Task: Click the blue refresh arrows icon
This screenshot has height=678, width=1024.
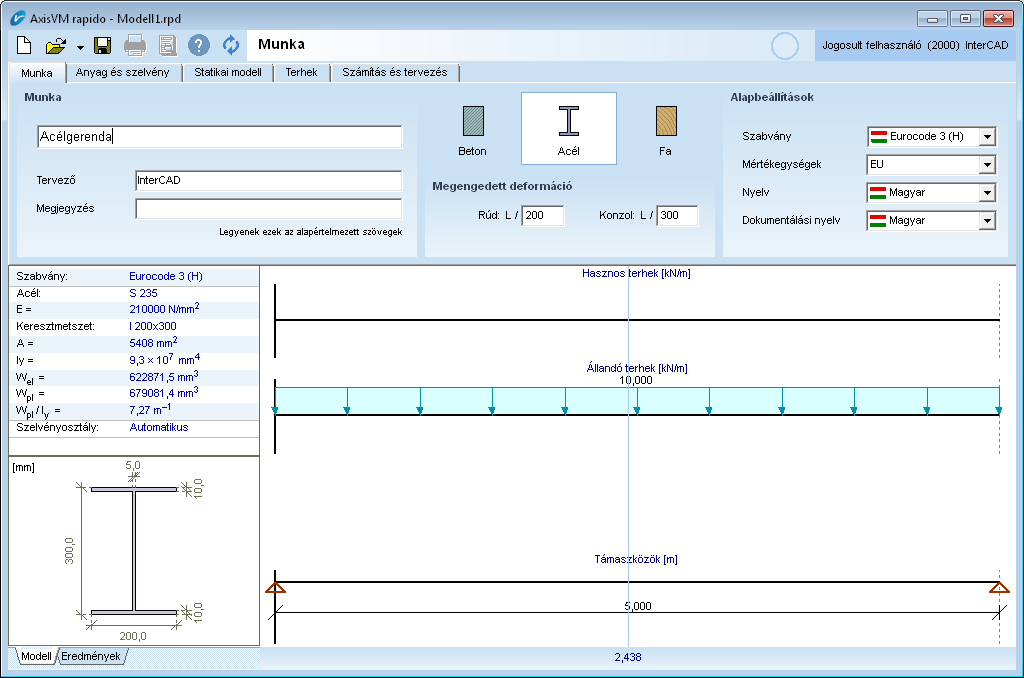Action: pos(231,45)
